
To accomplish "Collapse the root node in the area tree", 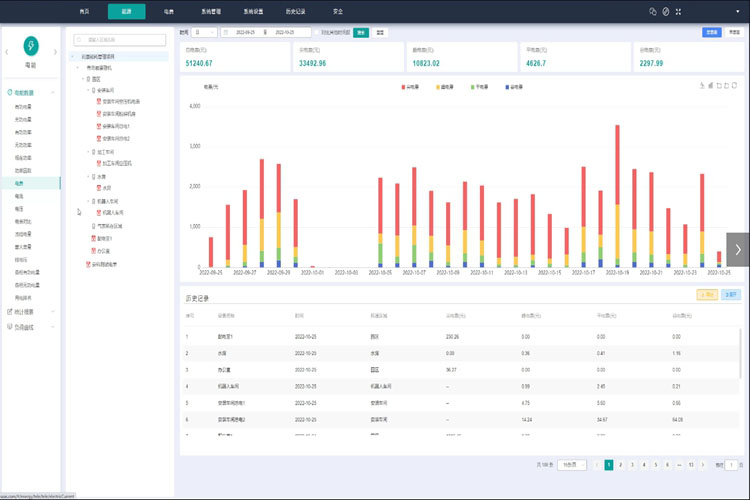I will (73, 57).
